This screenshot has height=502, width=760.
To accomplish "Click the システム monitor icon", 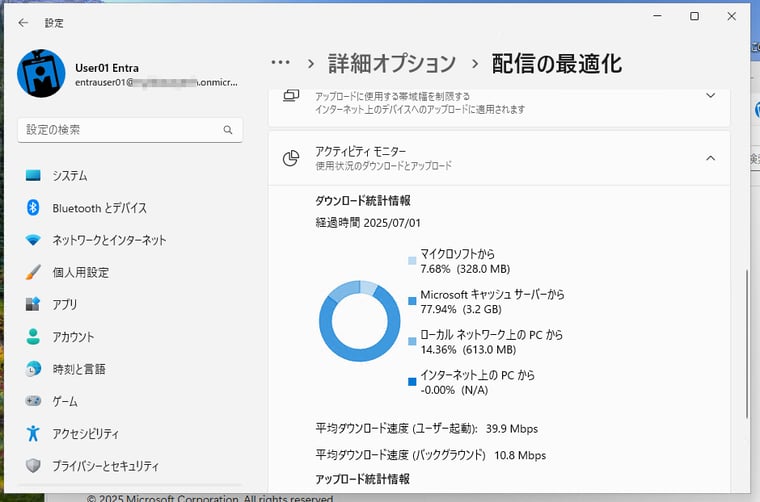I will [x=33, y=175].
